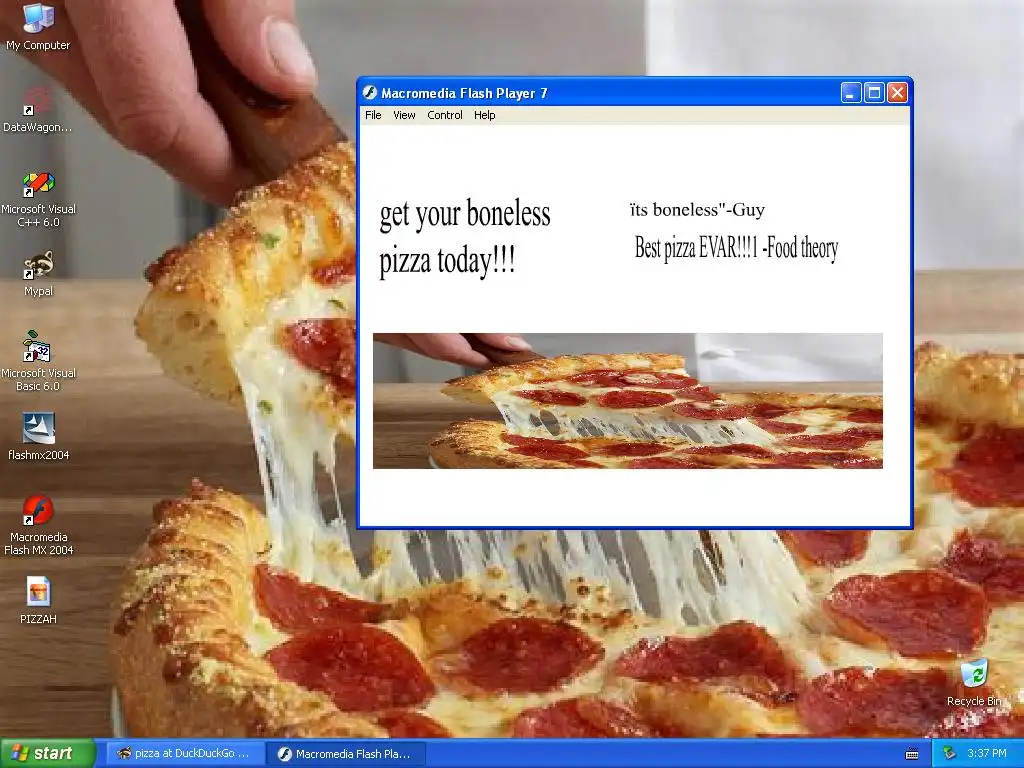Open the View menu in Flash Player

coord(404,115)
